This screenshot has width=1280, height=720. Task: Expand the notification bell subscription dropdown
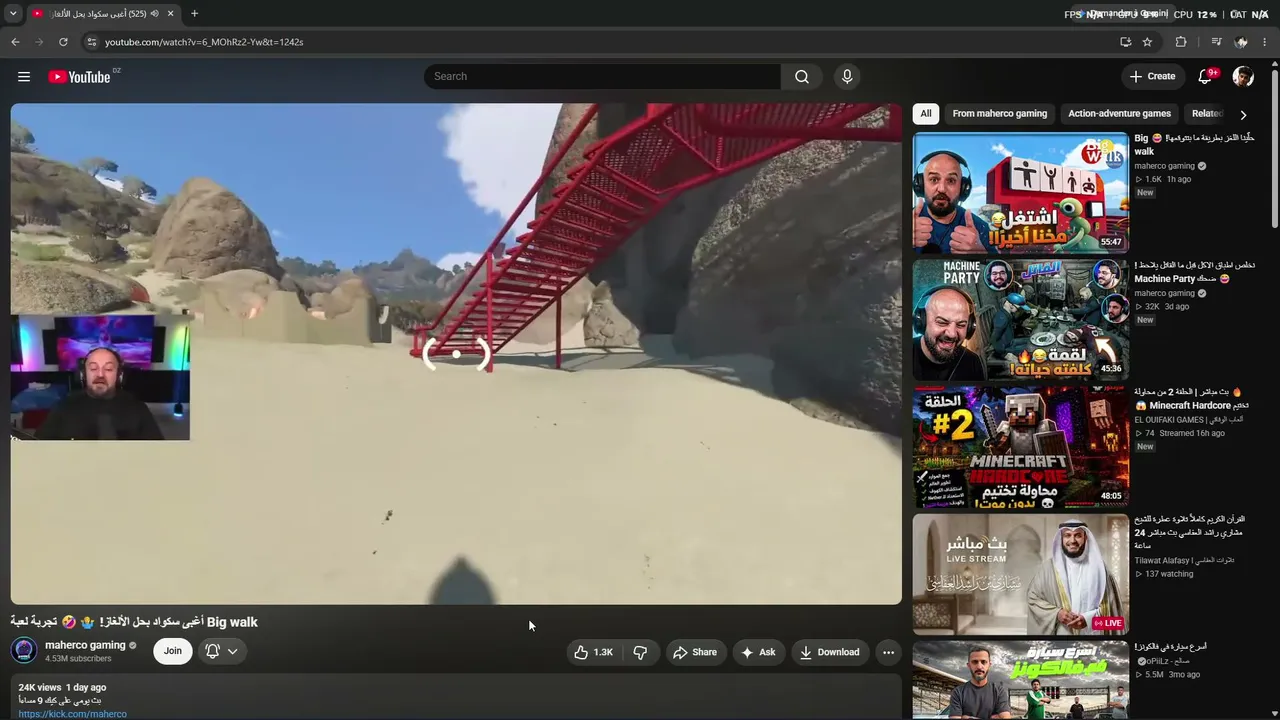(222, 651)
